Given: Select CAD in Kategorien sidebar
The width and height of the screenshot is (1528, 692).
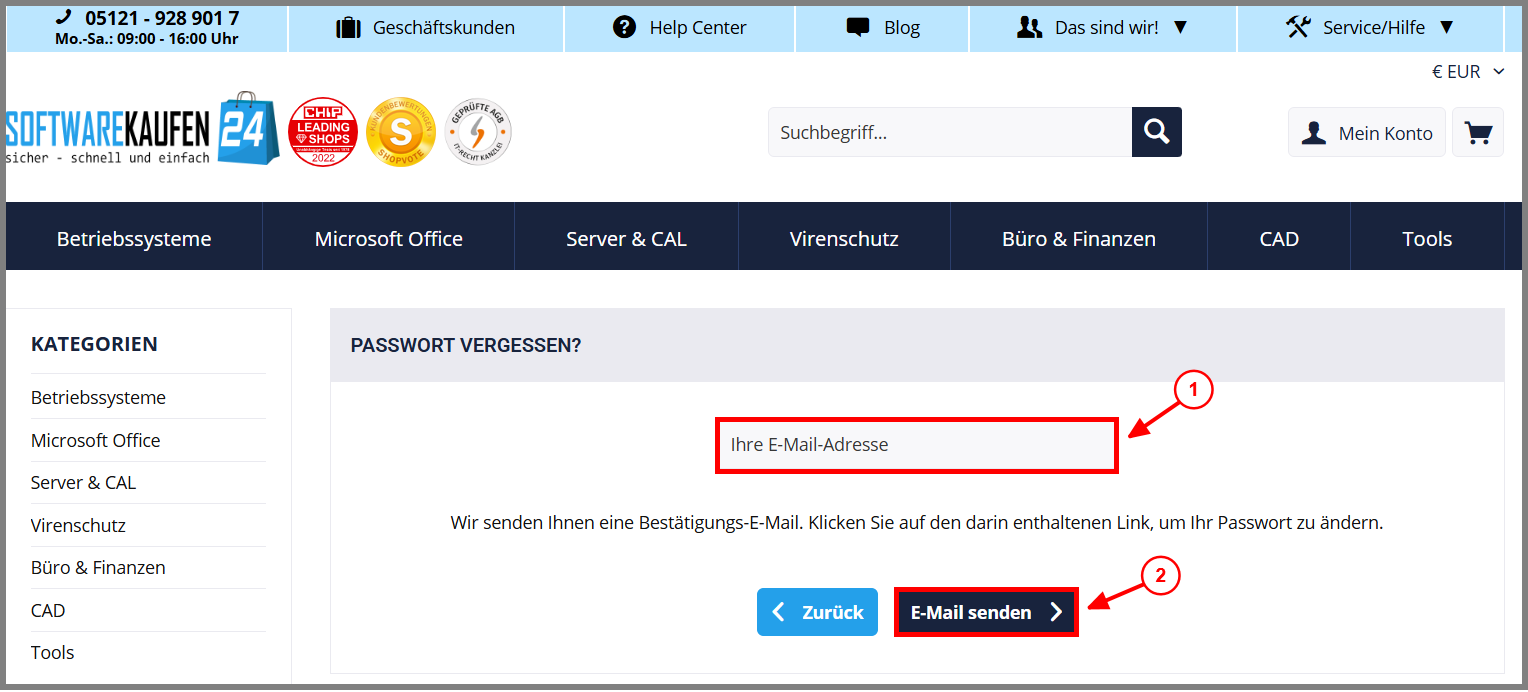Looking at the screenshot, I should [x=48, y=611].
